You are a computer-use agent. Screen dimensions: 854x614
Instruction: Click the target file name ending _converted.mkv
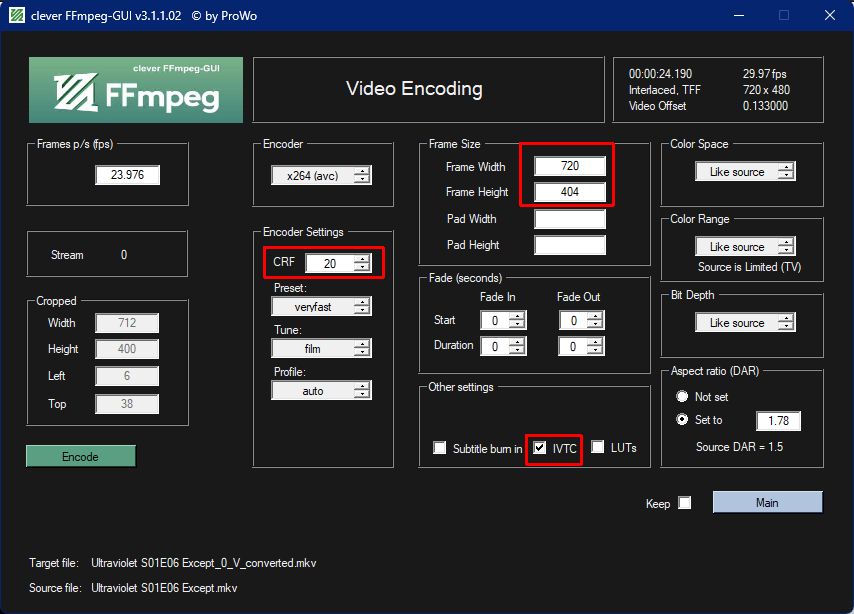click(x=204, y=563)
